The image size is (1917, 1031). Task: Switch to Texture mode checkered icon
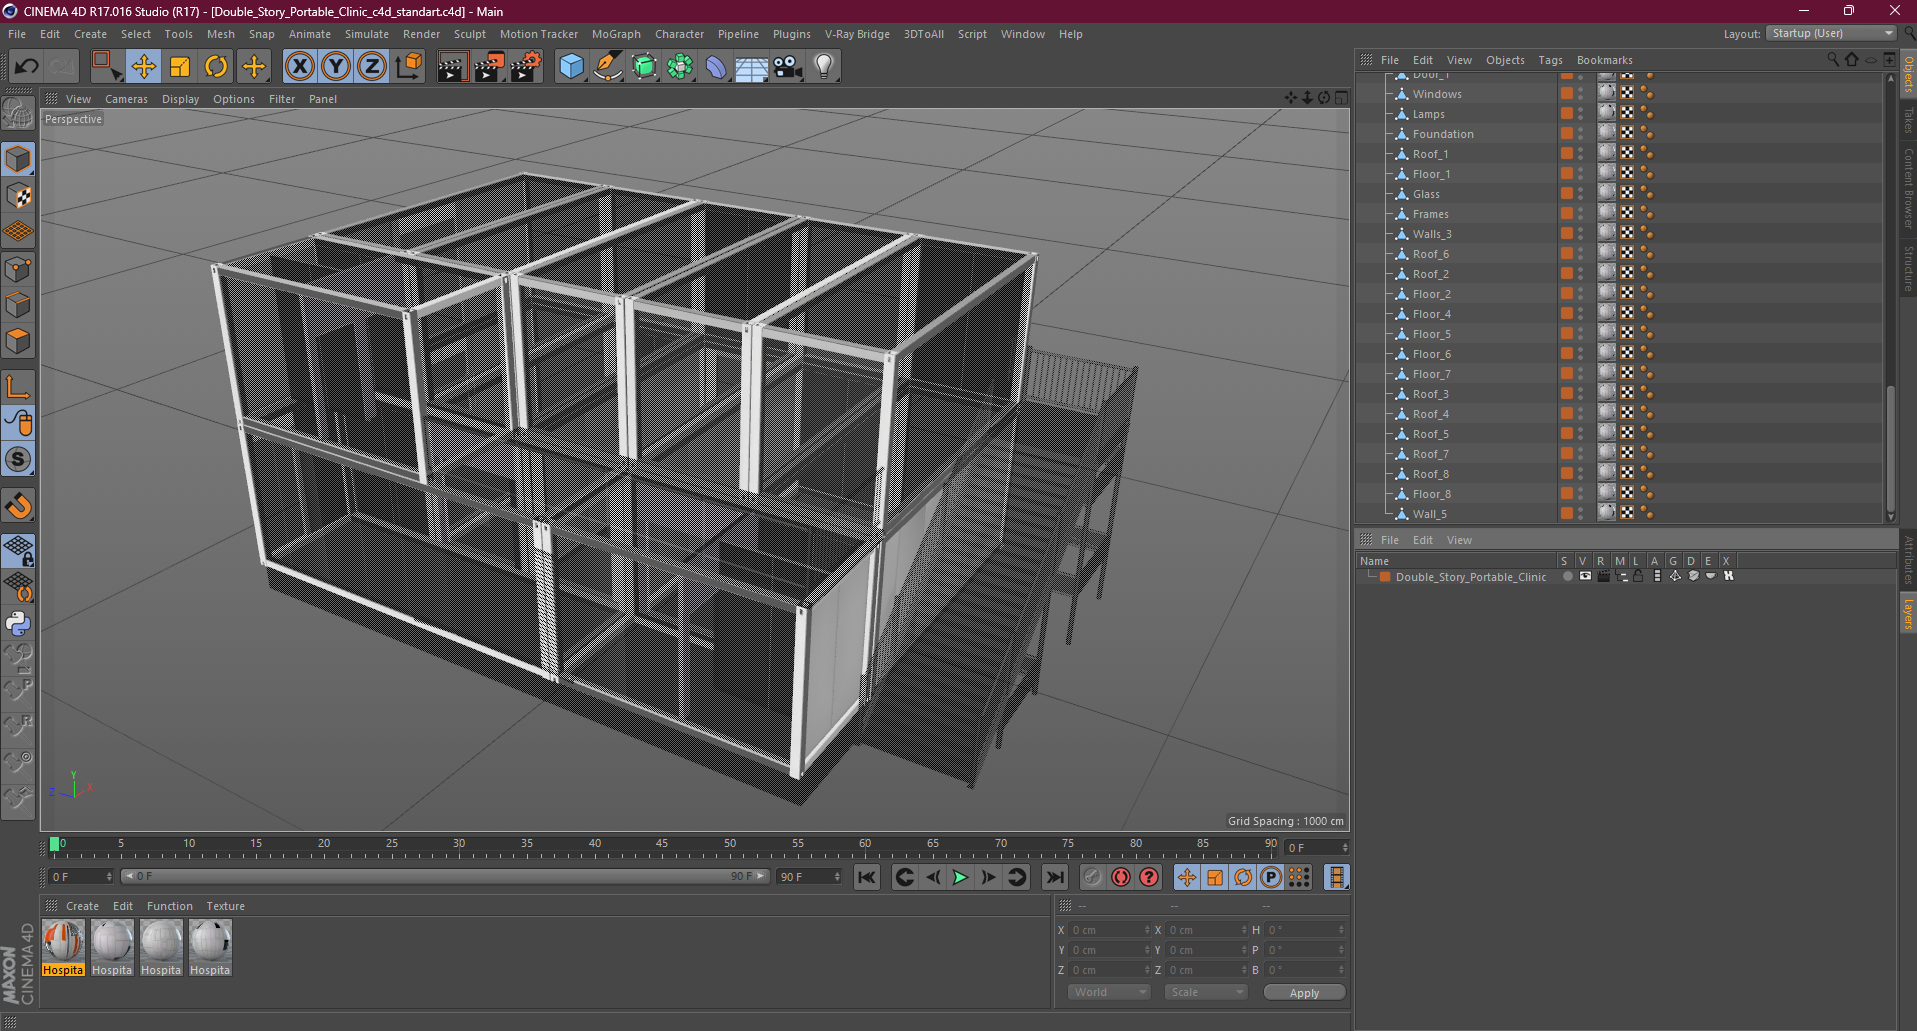pyautogui.click(x=18, y=196)
